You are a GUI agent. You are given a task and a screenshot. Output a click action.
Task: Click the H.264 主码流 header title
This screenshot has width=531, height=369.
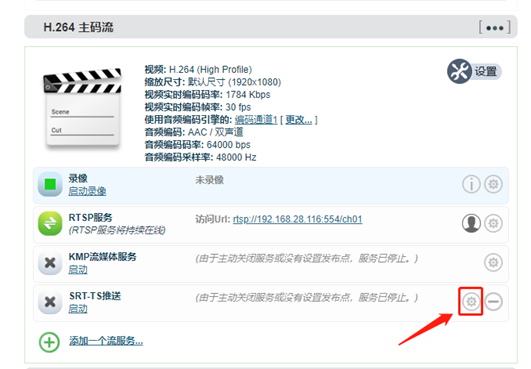[79, 27]
